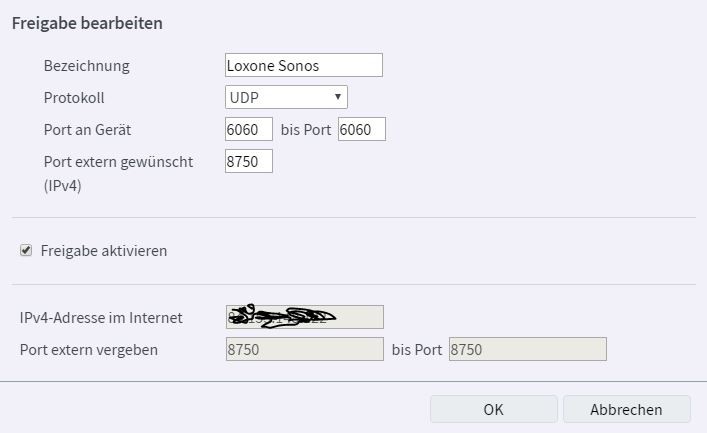The width and height of the screenshot is (707, 433).
Task: Toggle the Freigabe aktivieren checkbox
Action: point(26,251)
